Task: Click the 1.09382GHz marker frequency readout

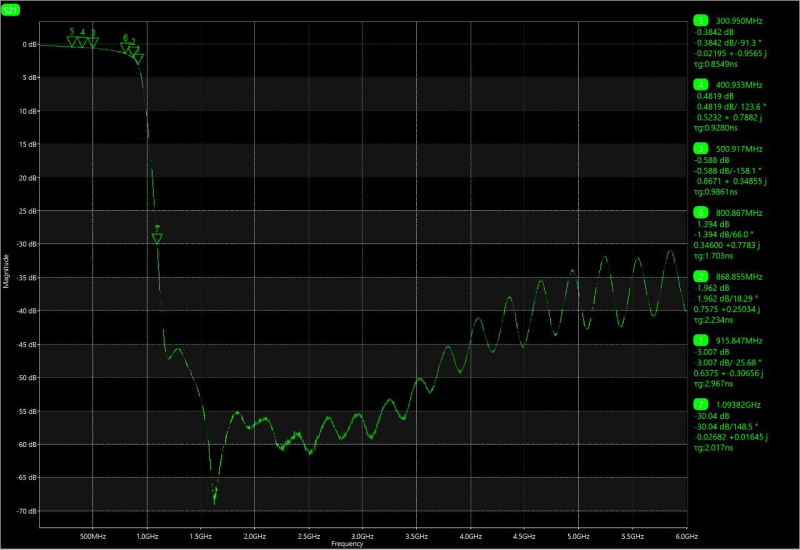Action: coord(738,405)
